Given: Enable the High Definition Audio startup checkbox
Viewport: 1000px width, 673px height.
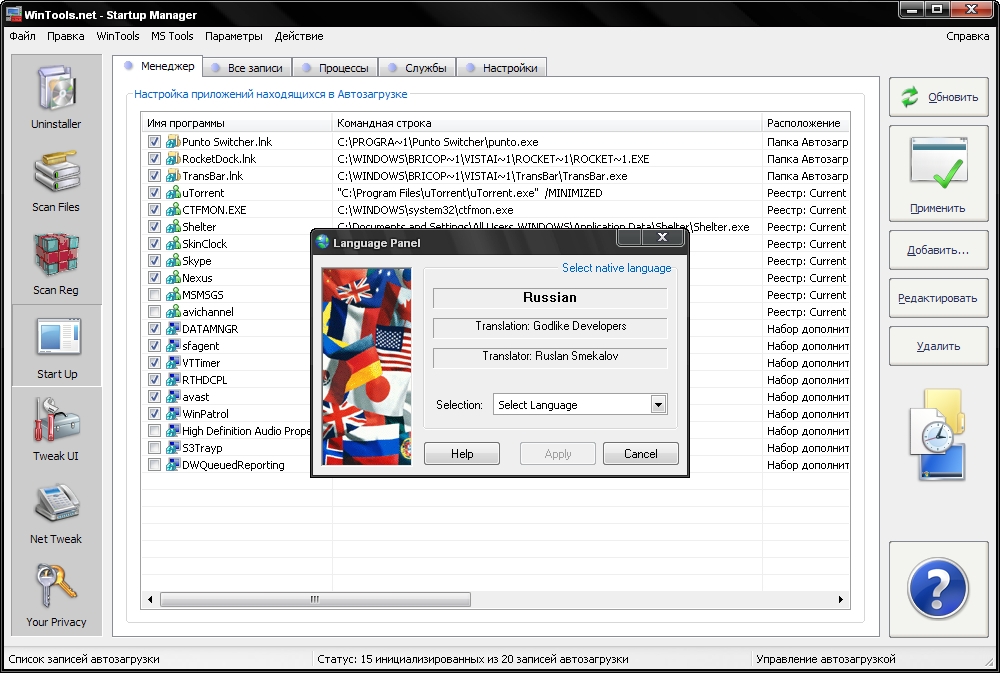Looking at the screenshot, I should pos(154,431).
